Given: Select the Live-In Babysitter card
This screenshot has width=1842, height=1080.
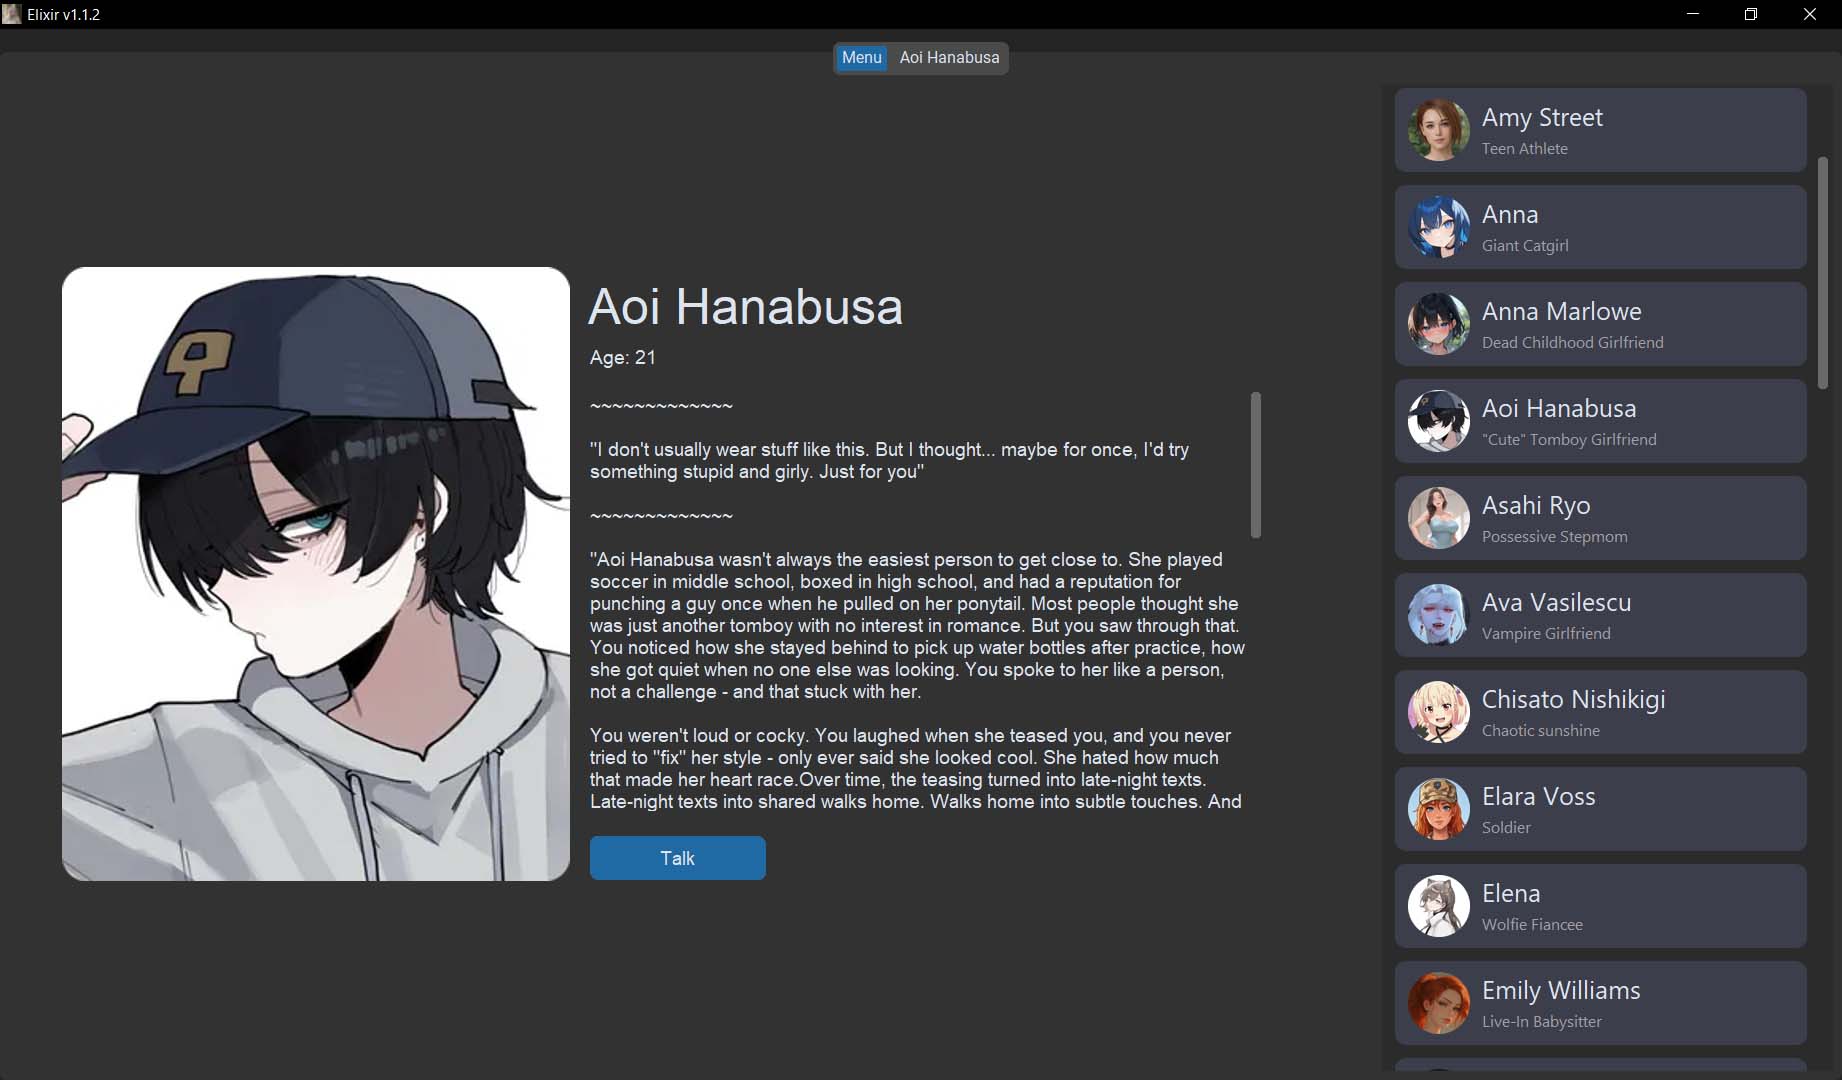Looking at the screenshot, I should (x=1600, y=1003).
